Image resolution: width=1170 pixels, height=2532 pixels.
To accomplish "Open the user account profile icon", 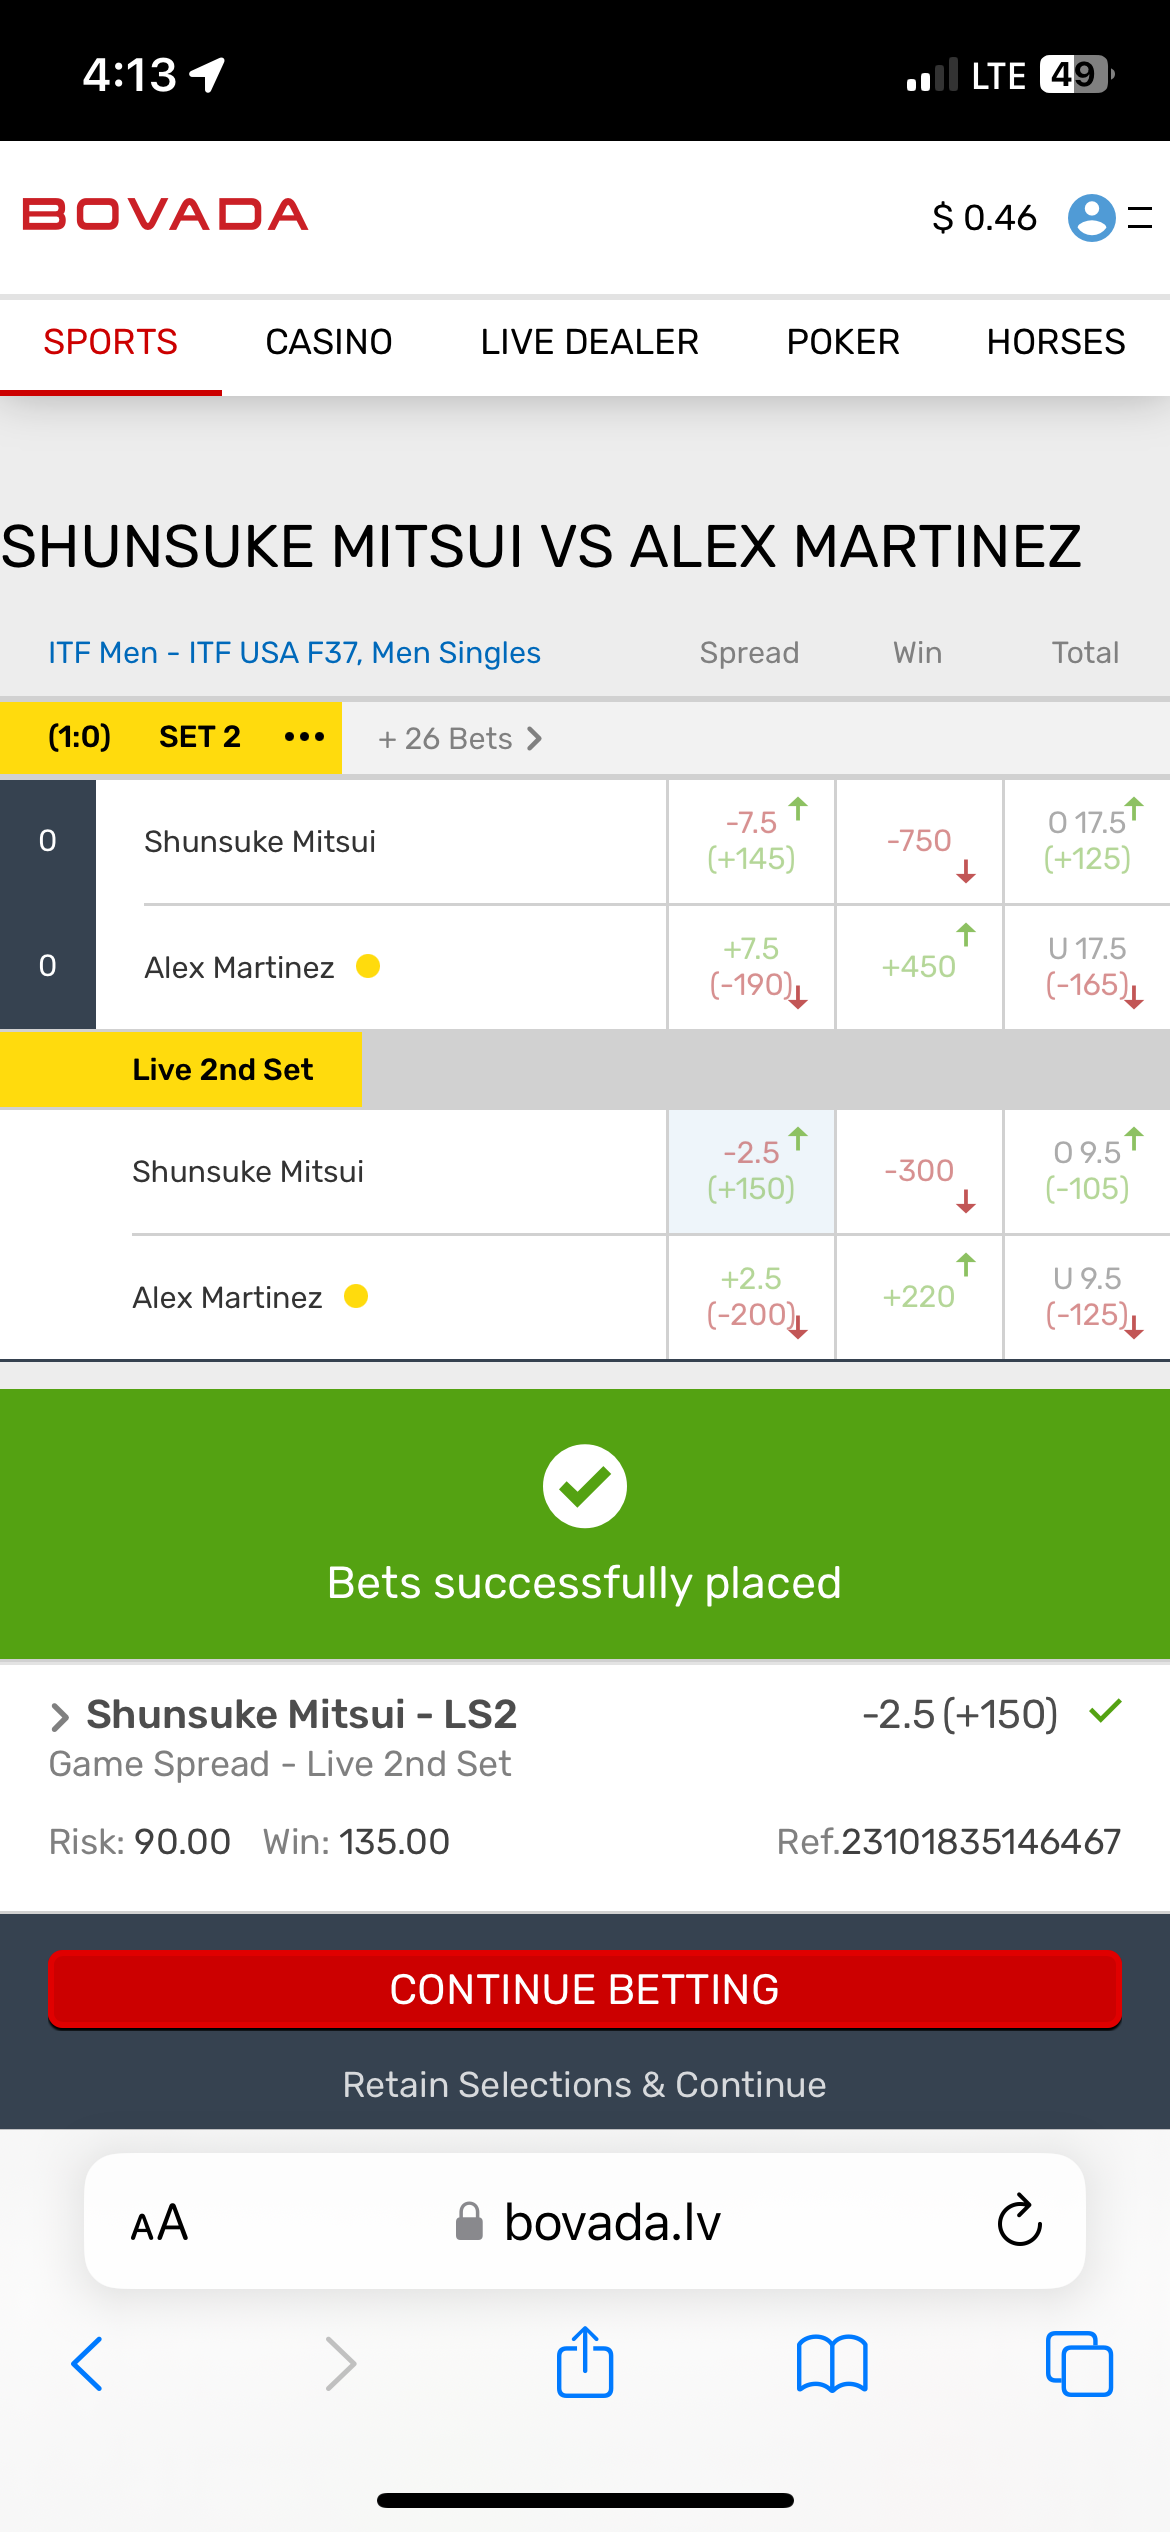I will pyautogui.click(x=1091, y=217).
